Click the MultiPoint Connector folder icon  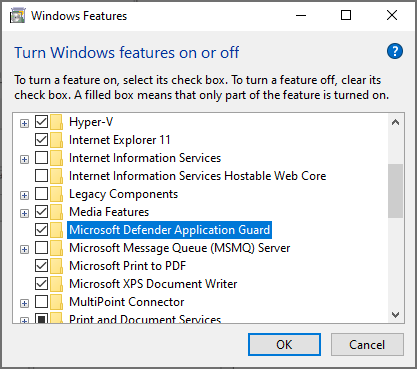[57, 302]
